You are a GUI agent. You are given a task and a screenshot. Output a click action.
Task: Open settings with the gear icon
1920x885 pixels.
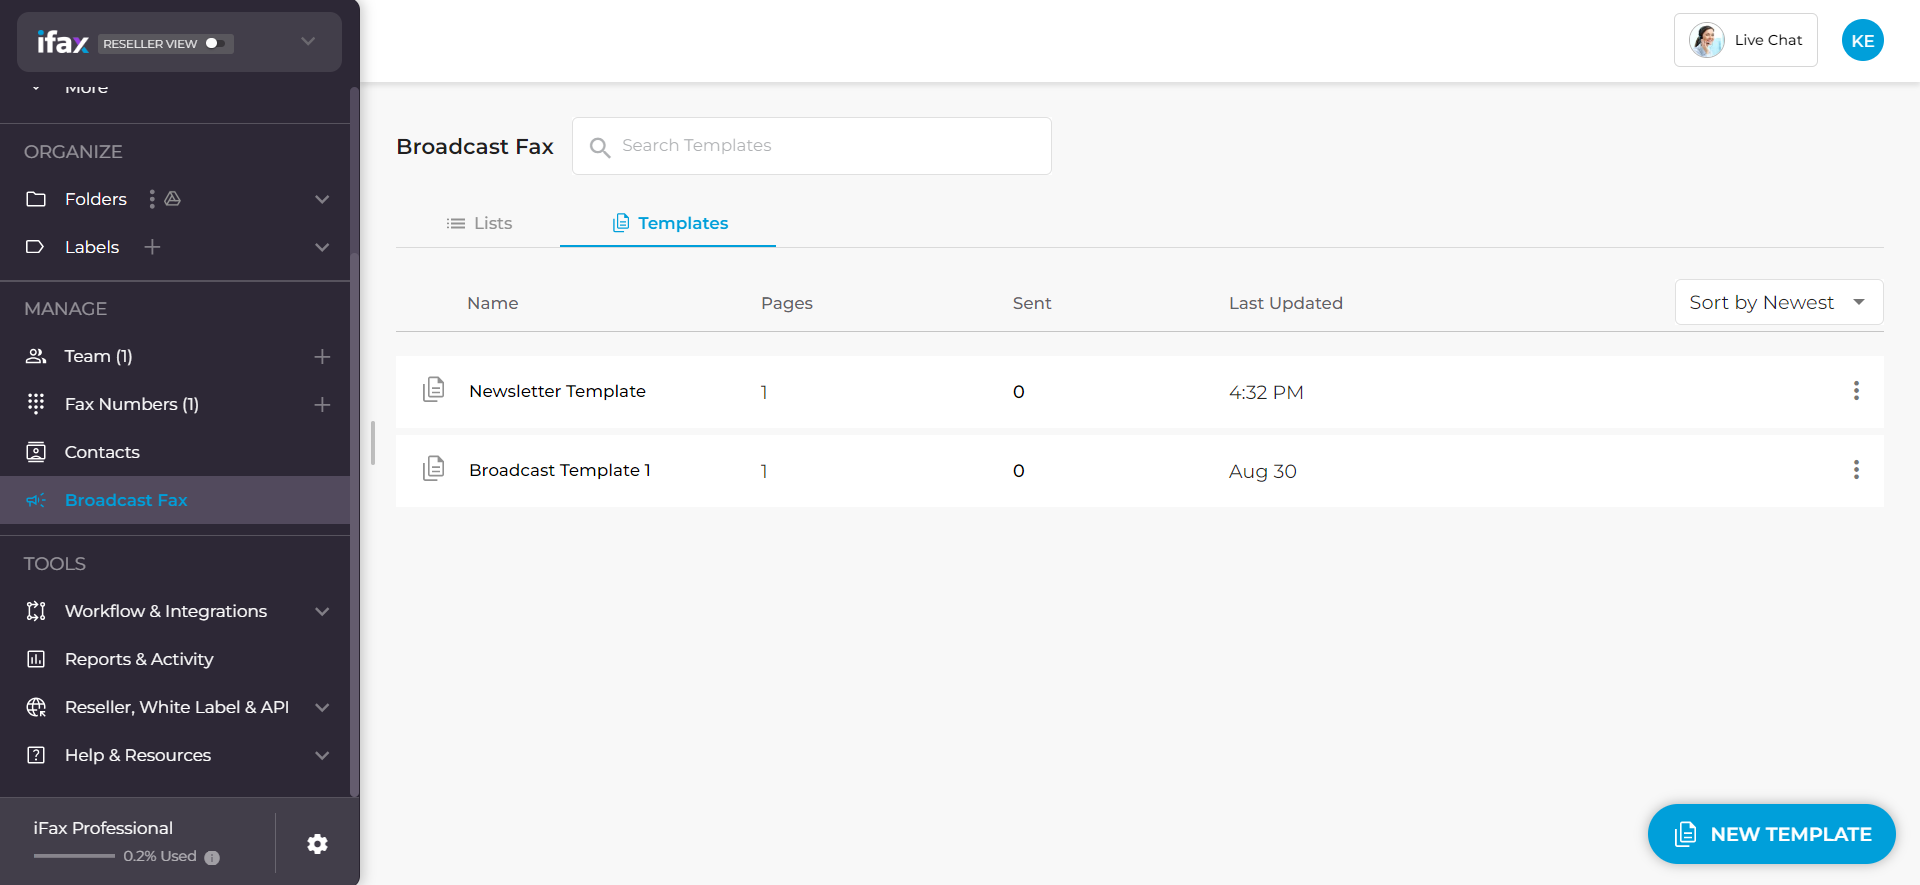[317, 844]
